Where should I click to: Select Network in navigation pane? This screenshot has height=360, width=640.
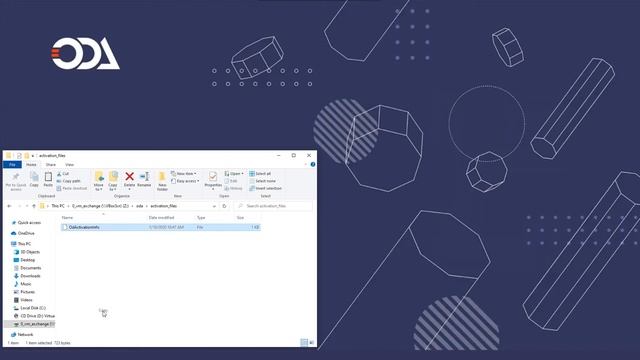[x=25, y=335]
